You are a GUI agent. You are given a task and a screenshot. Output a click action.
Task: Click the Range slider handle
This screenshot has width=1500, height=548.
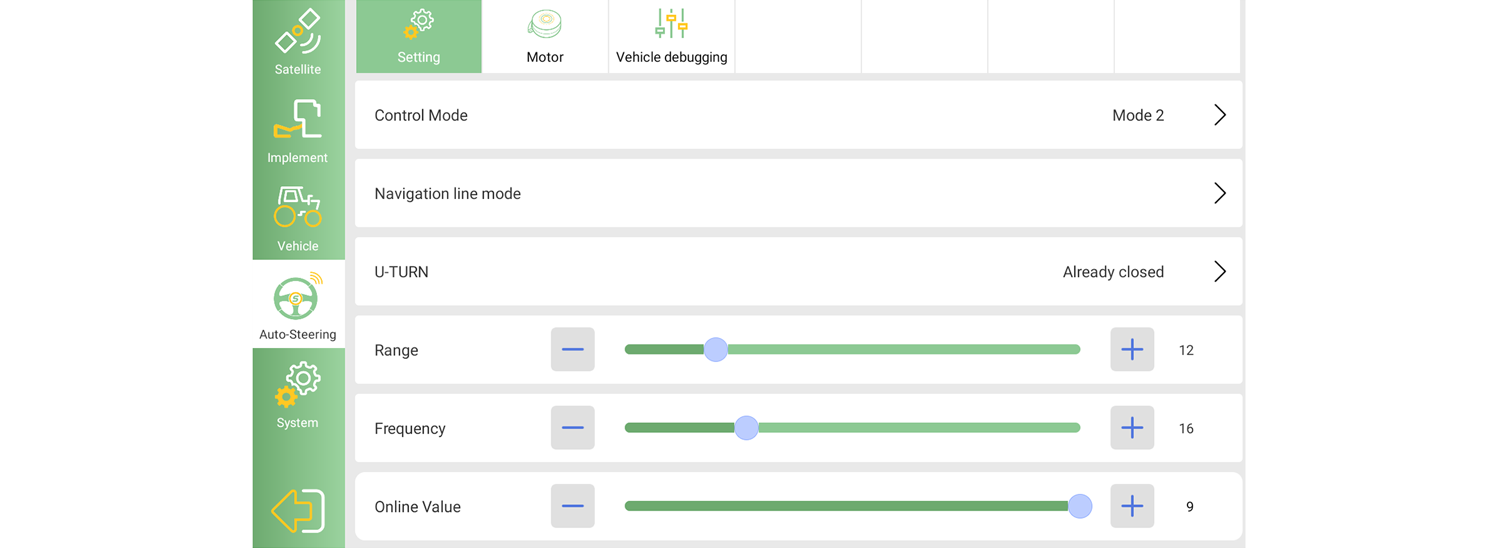(715, 349)
